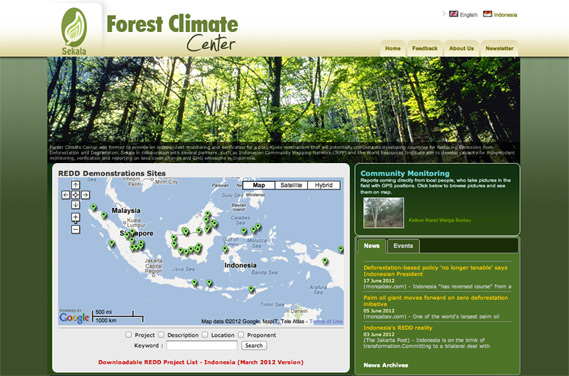Read the Deforestation-based policy 'no longer tenable' article

point(435,271)
